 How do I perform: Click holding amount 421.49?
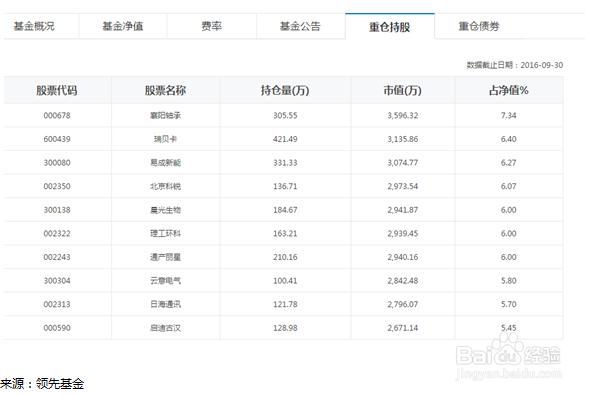click(285, 139)
